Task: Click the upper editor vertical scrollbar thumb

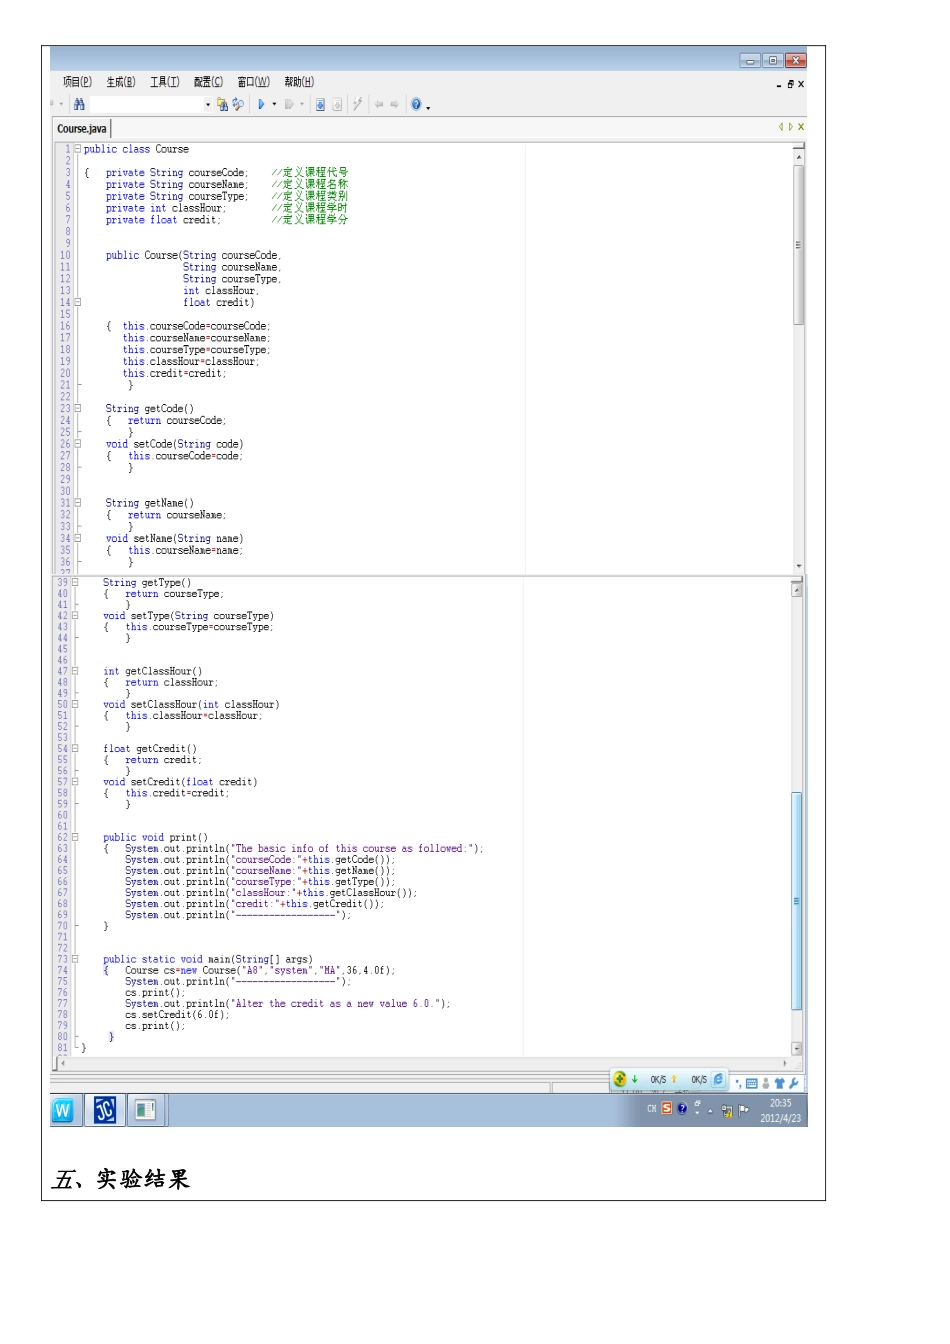Action: click(799, 245)
